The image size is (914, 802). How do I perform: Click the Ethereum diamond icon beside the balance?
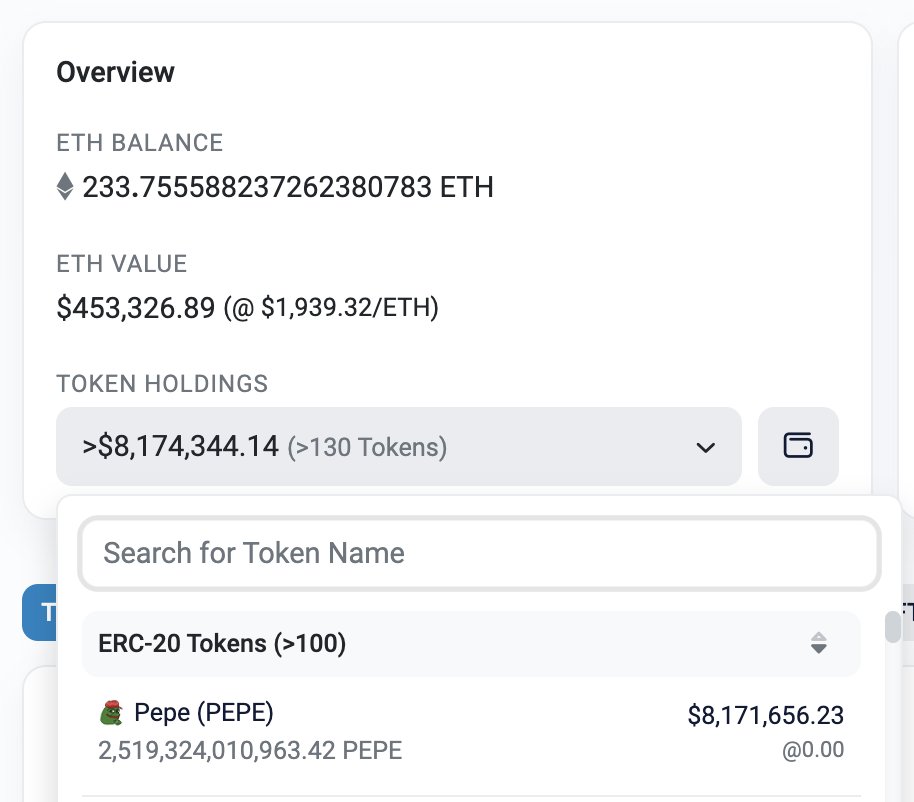click(x=66, y=187)
